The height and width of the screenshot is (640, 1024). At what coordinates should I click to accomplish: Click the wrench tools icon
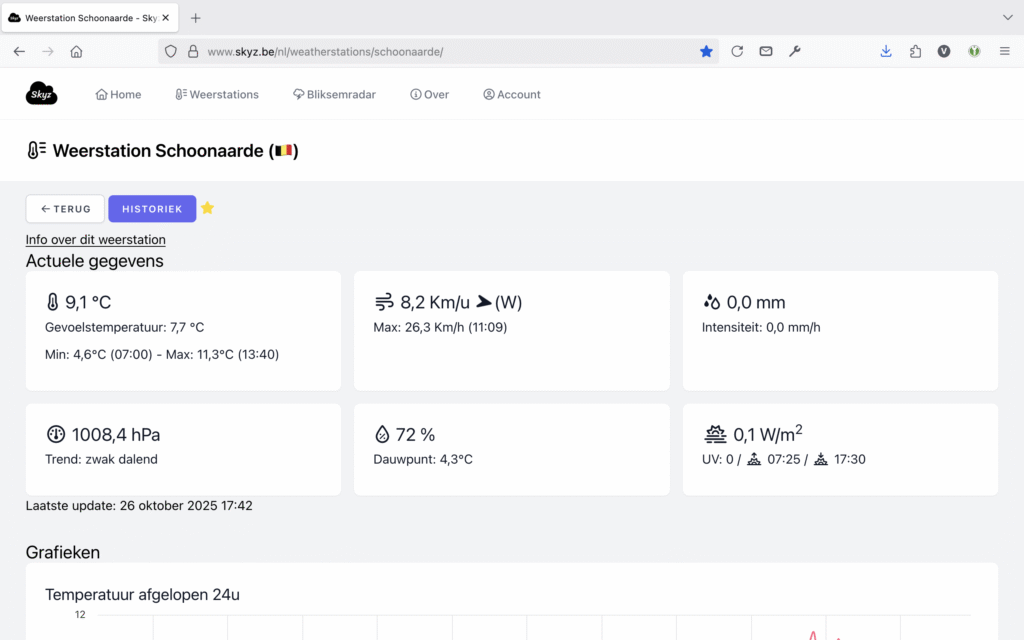click(x=795, y=51)
